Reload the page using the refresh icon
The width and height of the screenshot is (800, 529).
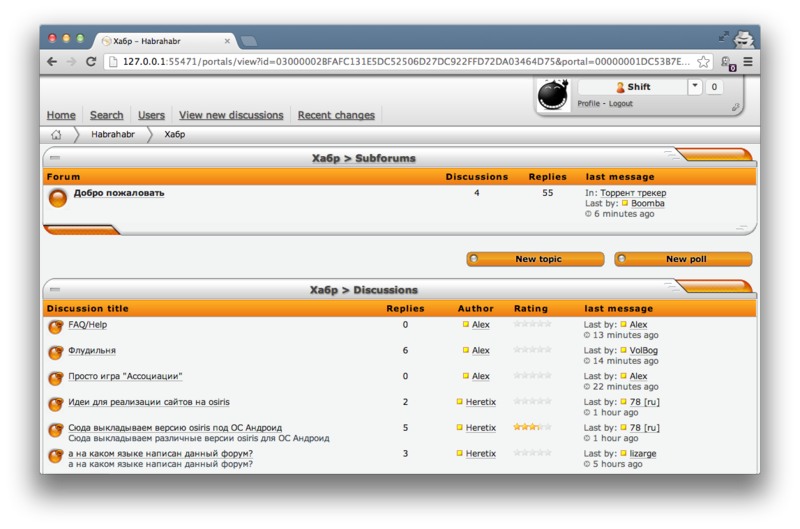click(91, 62)
